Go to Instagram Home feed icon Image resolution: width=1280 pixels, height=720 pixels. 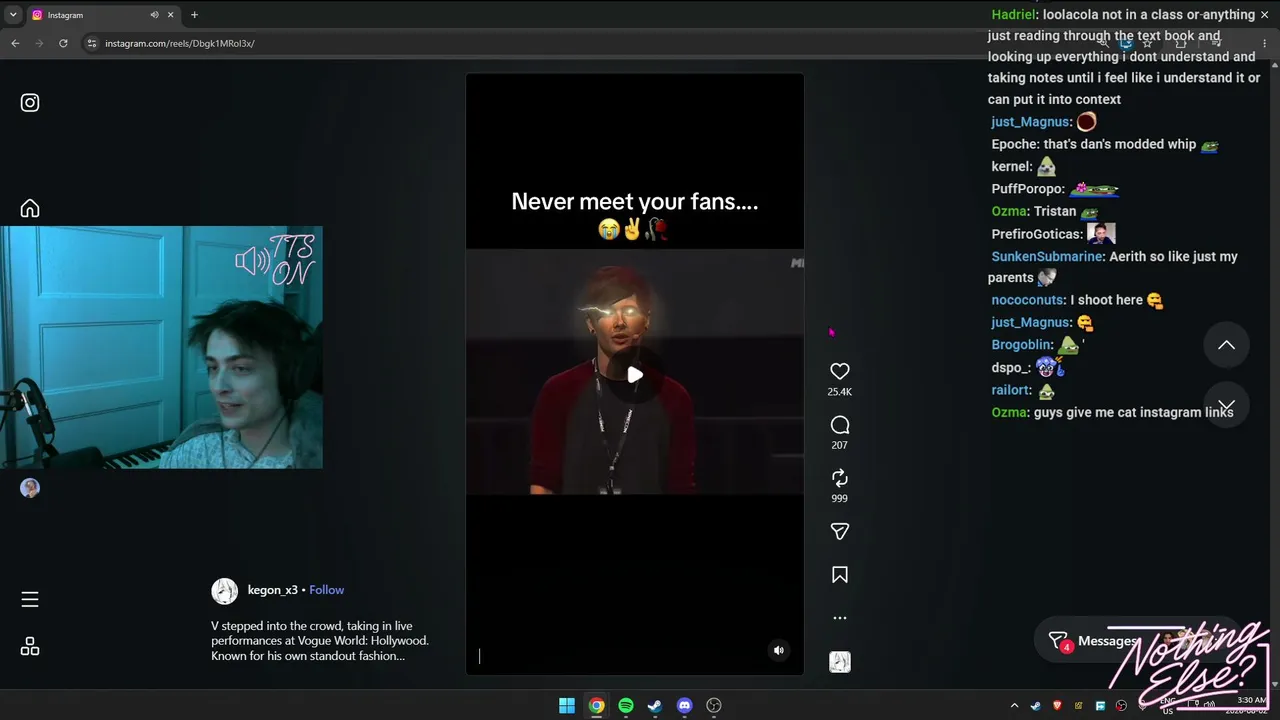click(x=30, y=208)
